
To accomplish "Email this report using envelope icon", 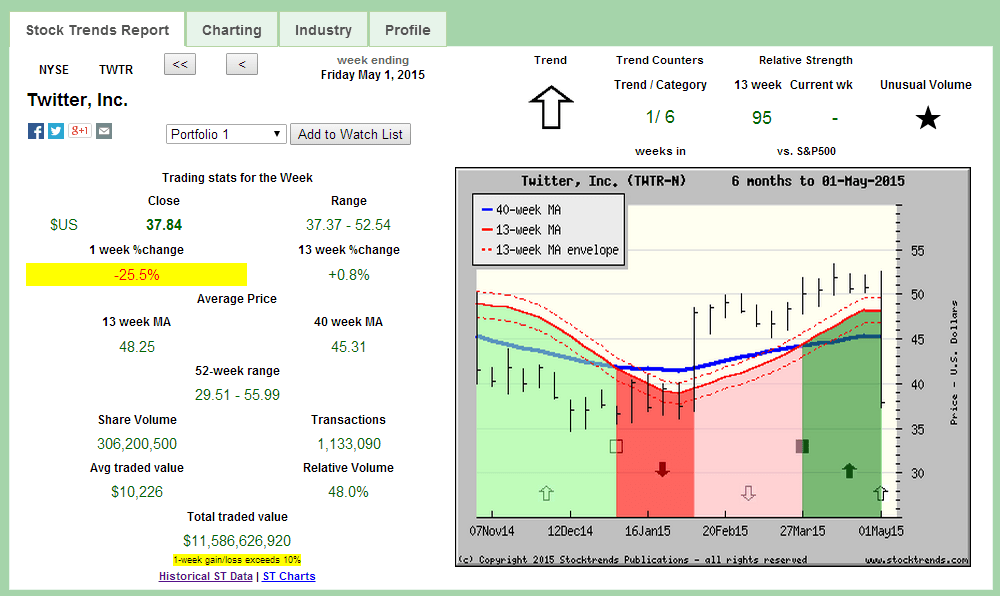I will [x=104, y=131].
